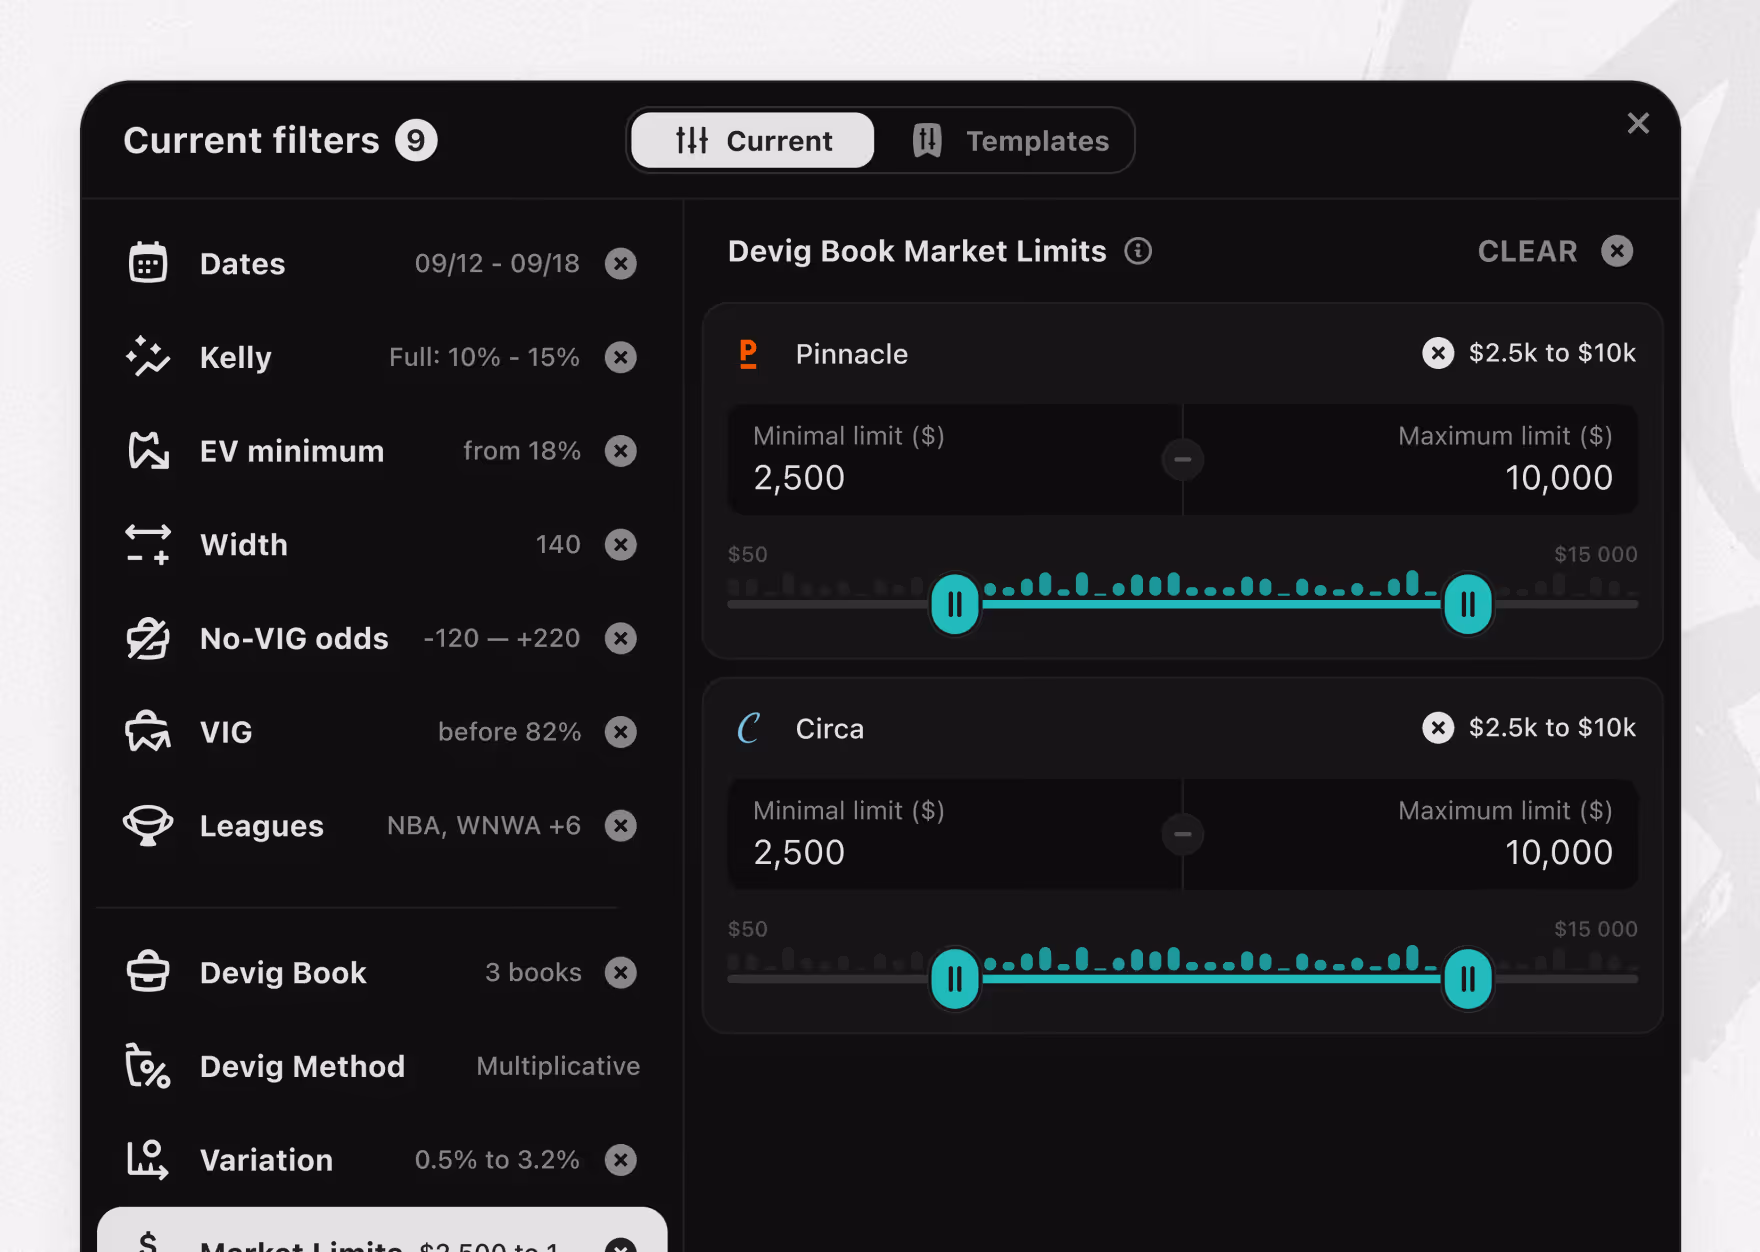This screenshot has width=1760, height=1252.
Task: Click Circa slider right handle
Action: pos(1468,978)
